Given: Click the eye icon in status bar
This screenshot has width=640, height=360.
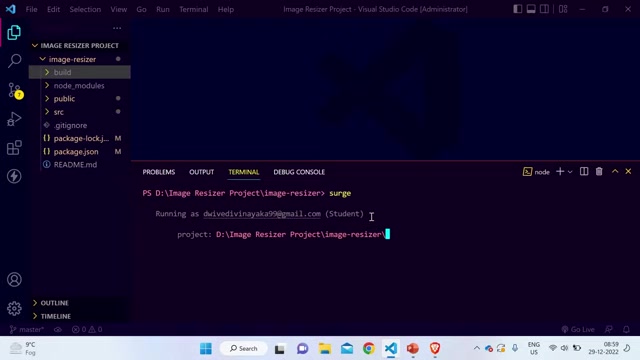Looking at the screenshot, I should [x=58, y=329].
